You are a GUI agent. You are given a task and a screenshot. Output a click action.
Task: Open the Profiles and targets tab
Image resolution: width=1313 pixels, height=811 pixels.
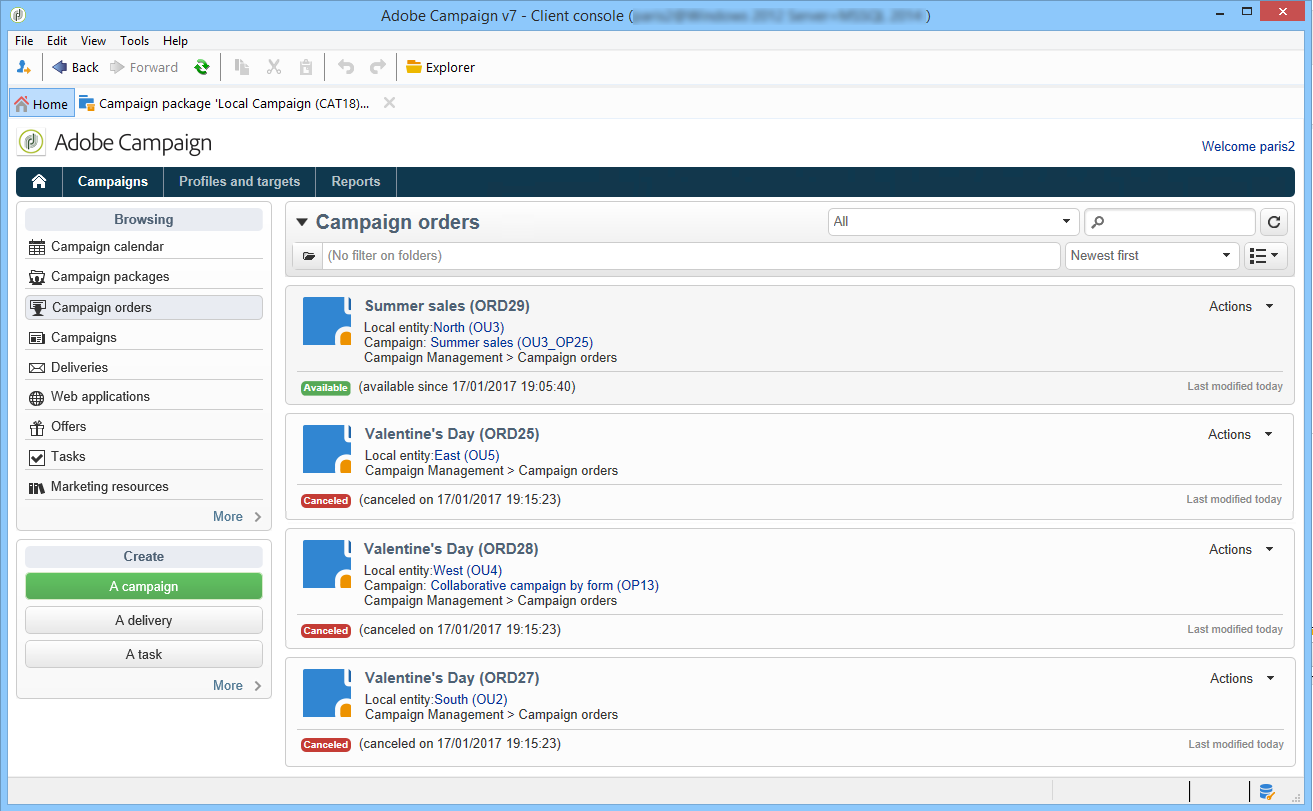[239, 182]
